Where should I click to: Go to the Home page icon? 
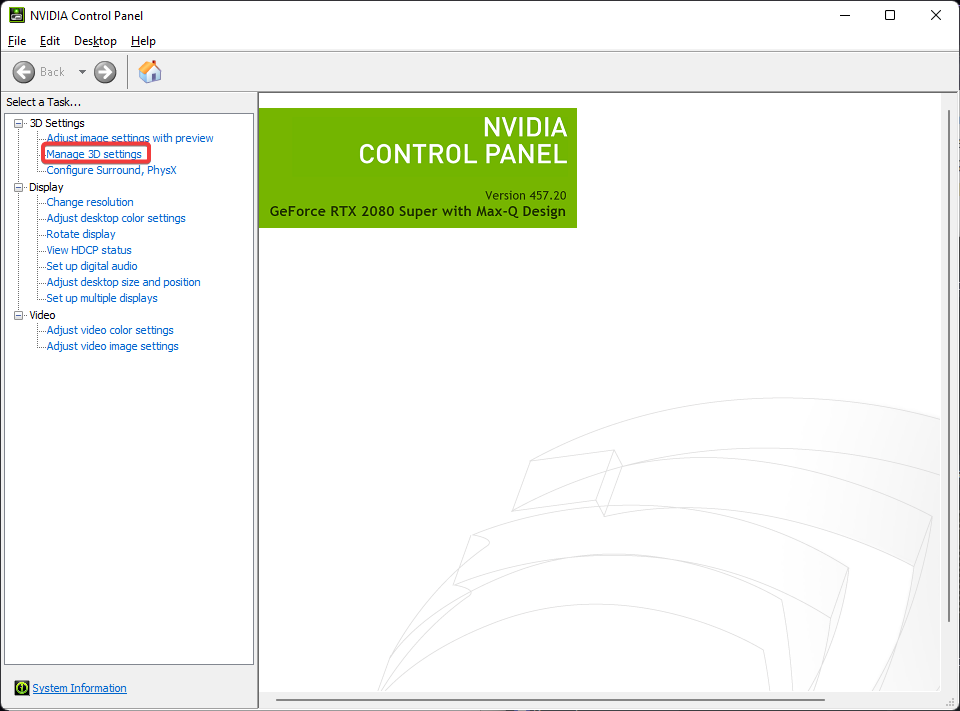(150, 72)
